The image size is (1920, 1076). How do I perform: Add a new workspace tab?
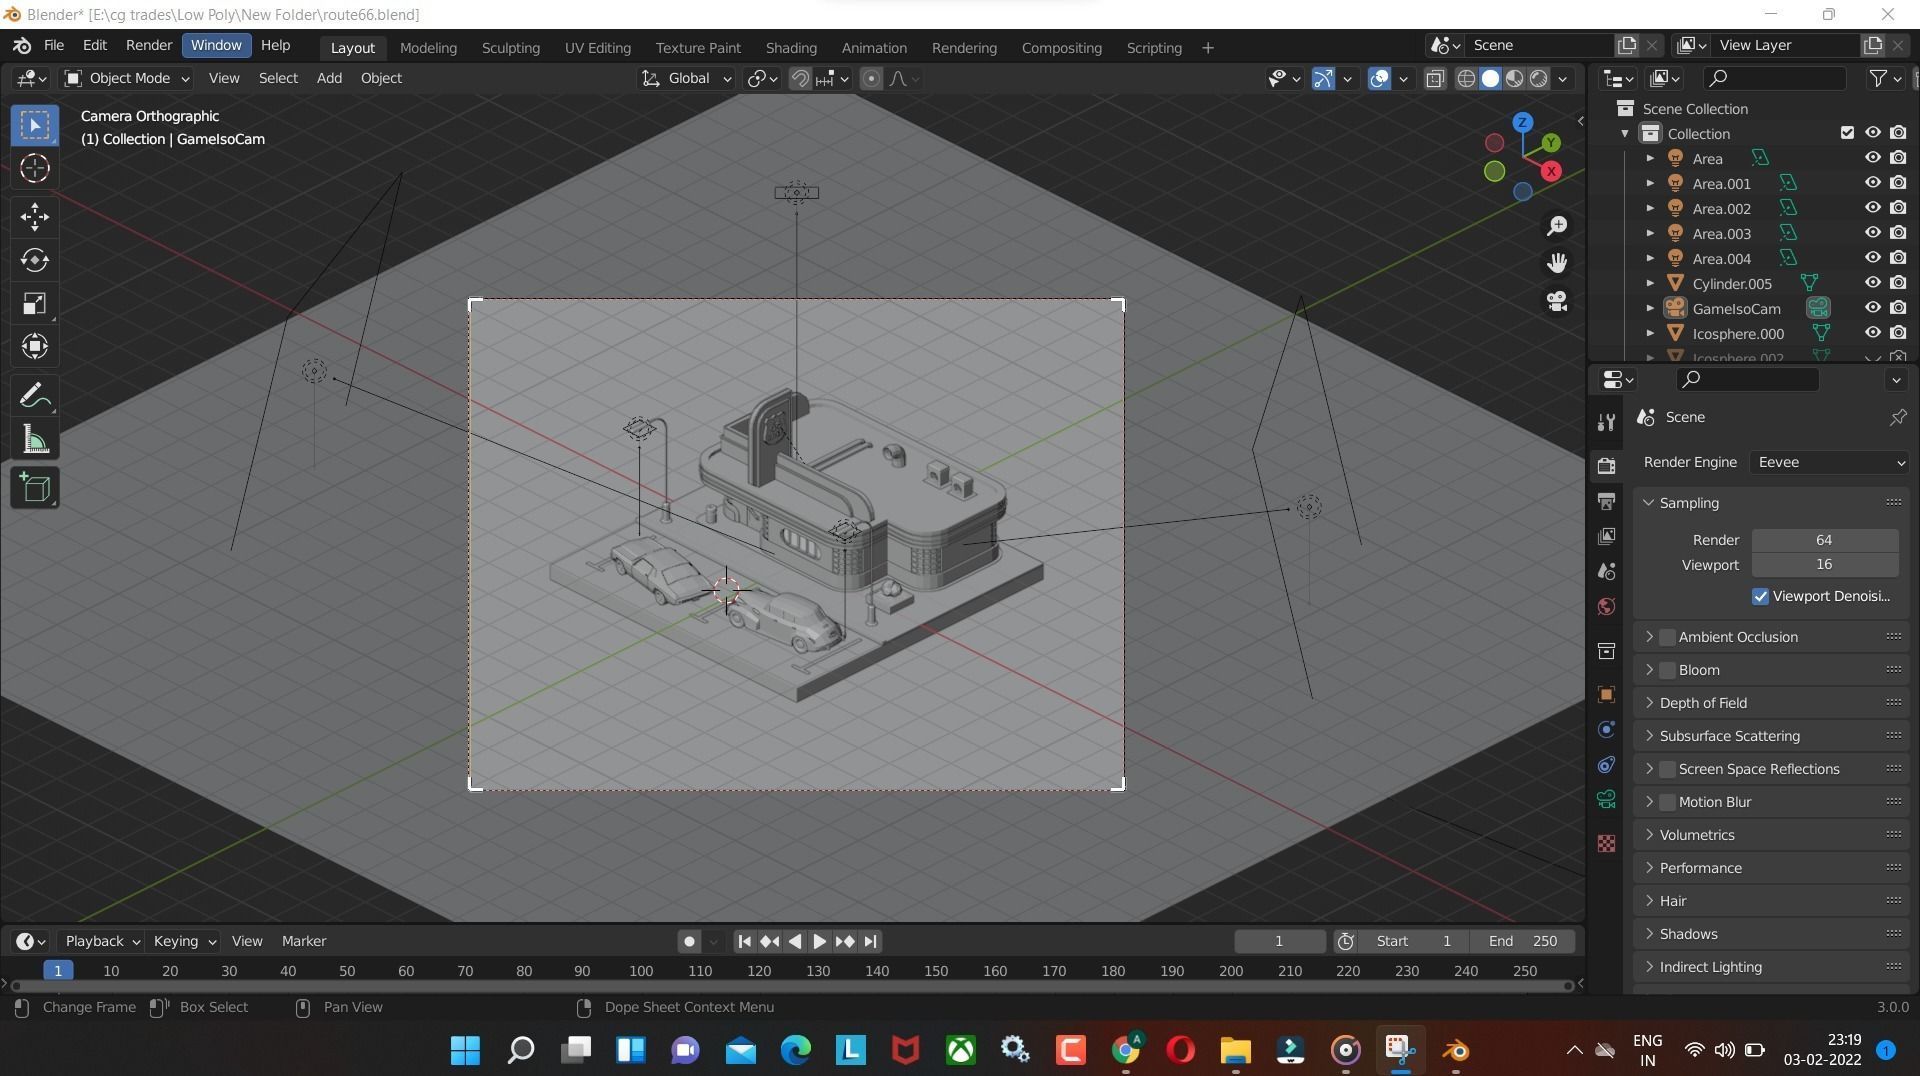pyautogui.click(x=1207, y=48)
